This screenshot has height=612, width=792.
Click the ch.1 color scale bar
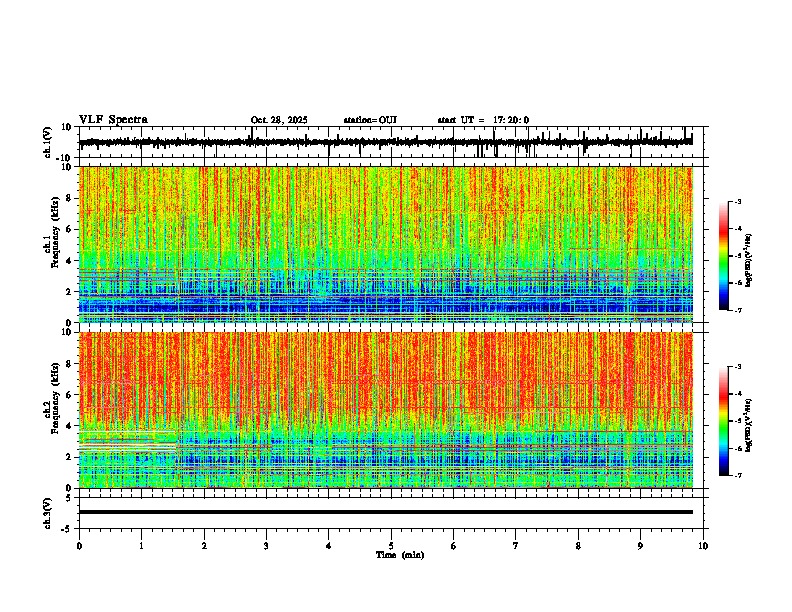(723, 256)
